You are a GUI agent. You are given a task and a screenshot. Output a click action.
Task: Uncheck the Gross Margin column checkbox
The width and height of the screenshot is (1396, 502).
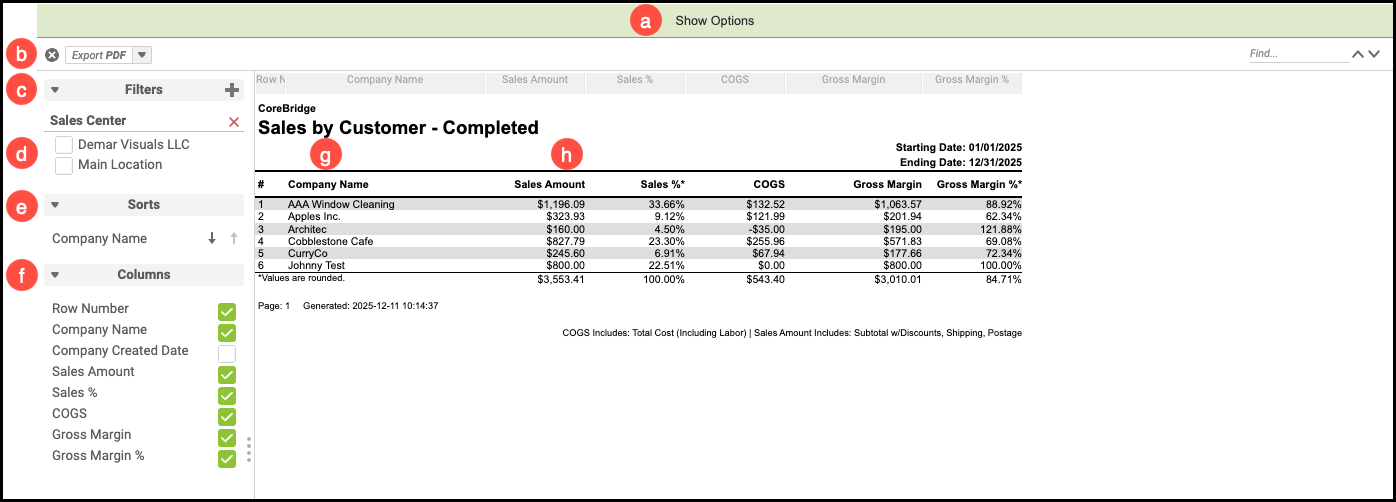pyautogui.click(x=227, y=438)
